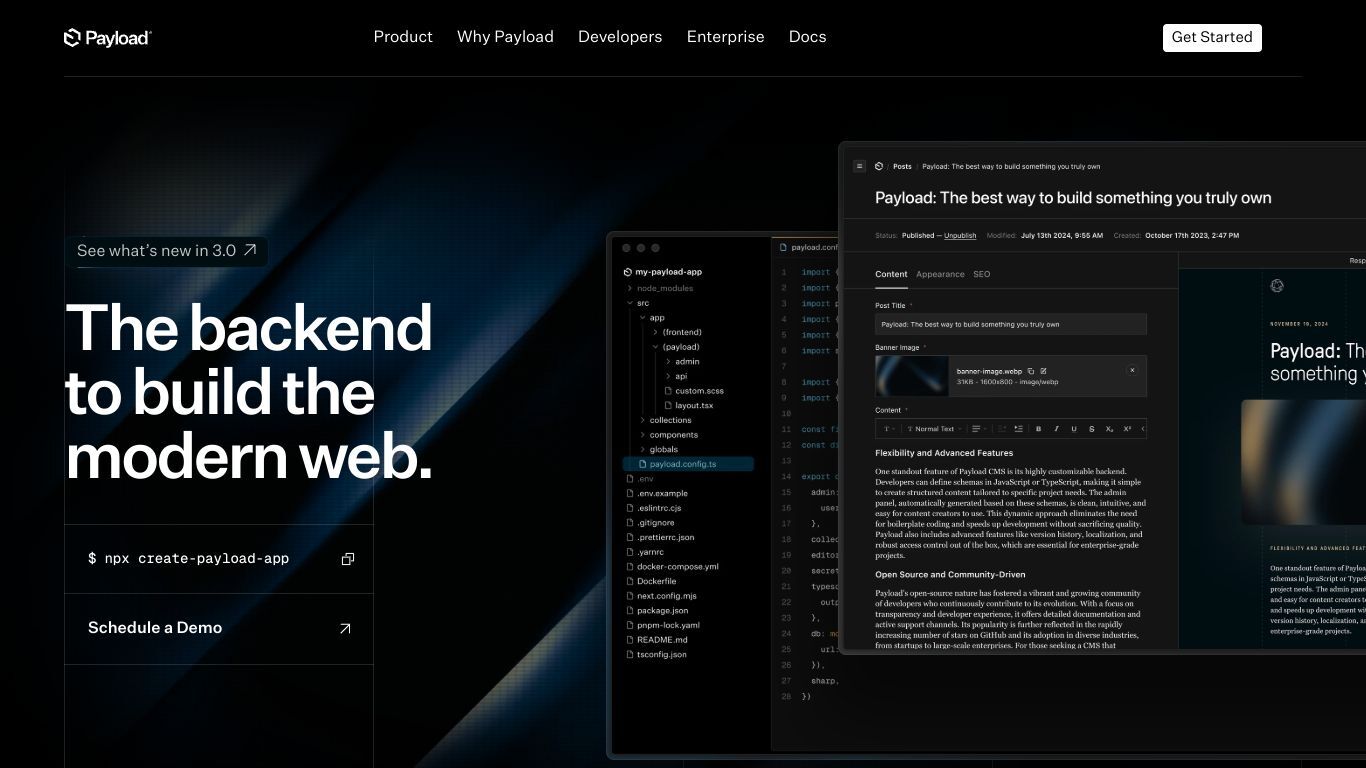
Task: Click payload.config.ts editor tab
Action: [808, 247]
